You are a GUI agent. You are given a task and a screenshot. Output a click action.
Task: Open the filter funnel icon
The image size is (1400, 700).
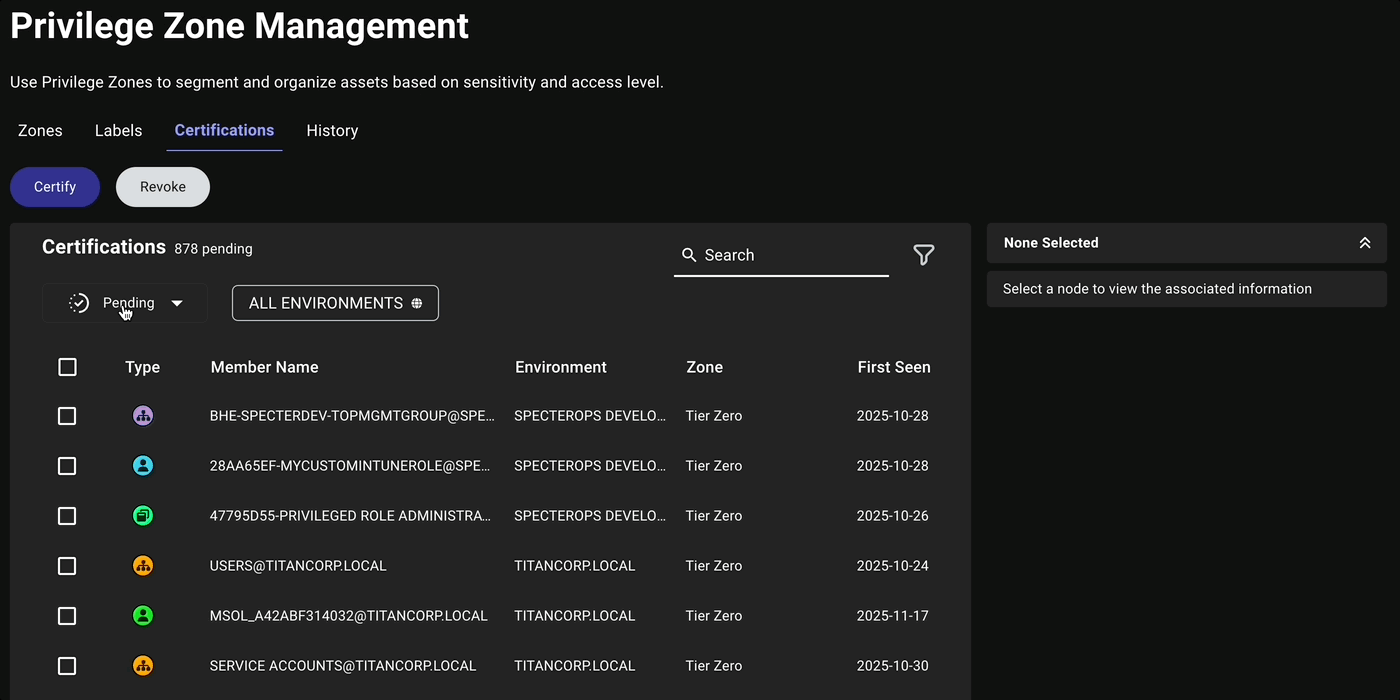coord(923,255)
